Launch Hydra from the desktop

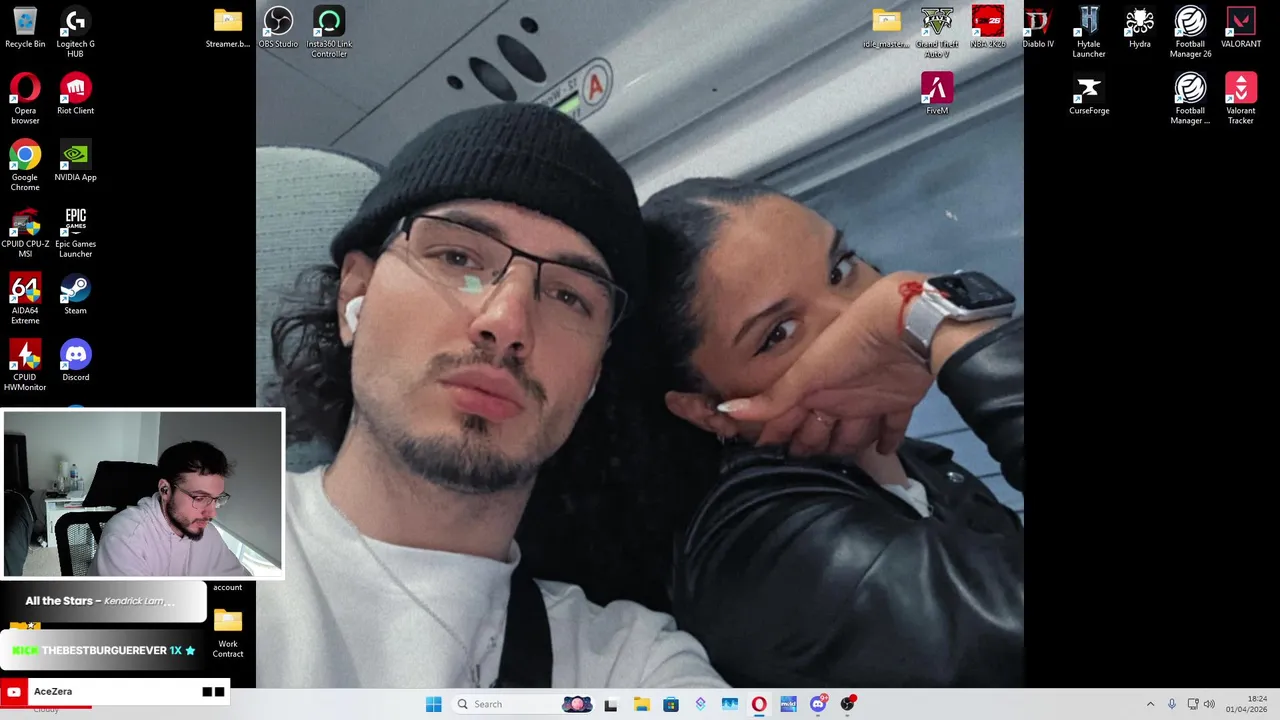tap(1140, 28)
